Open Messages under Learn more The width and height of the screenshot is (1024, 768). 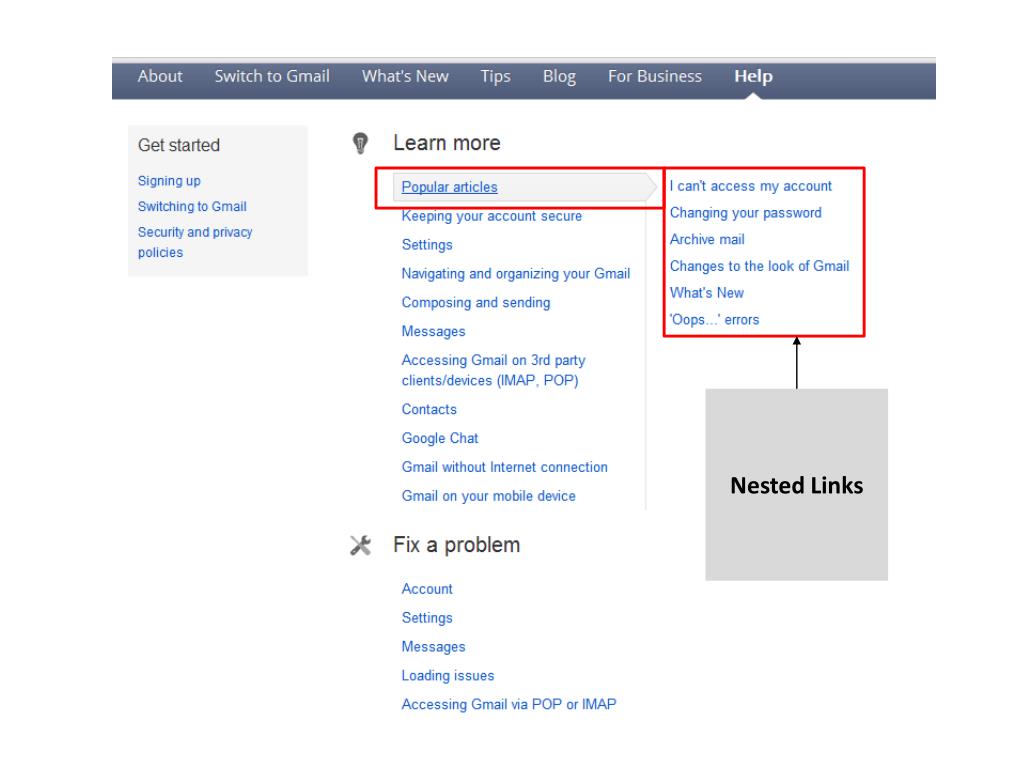pos(433,331)
